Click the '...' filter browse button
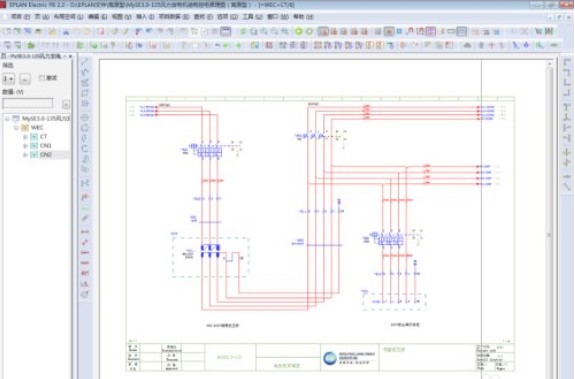The image size is (575, 379). 25,78
